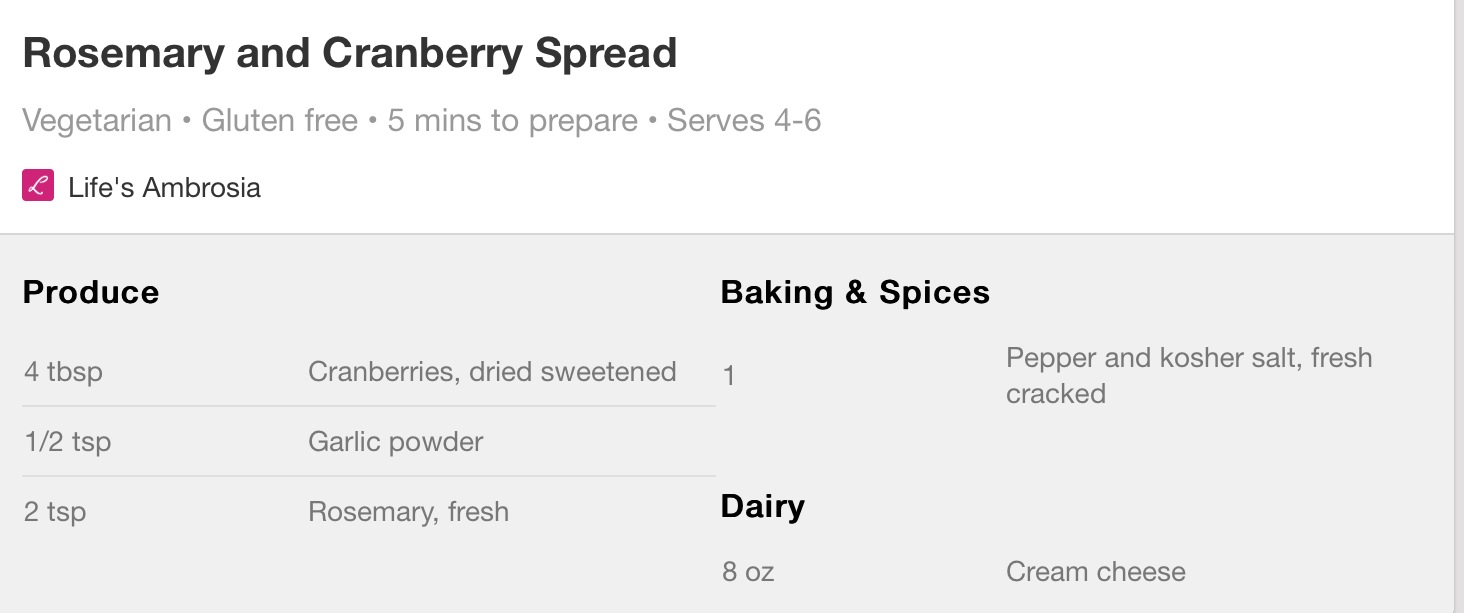Click the 4 tbsp quantity
This screenshot has height=613, width=1464.
[x=63, y=372]
